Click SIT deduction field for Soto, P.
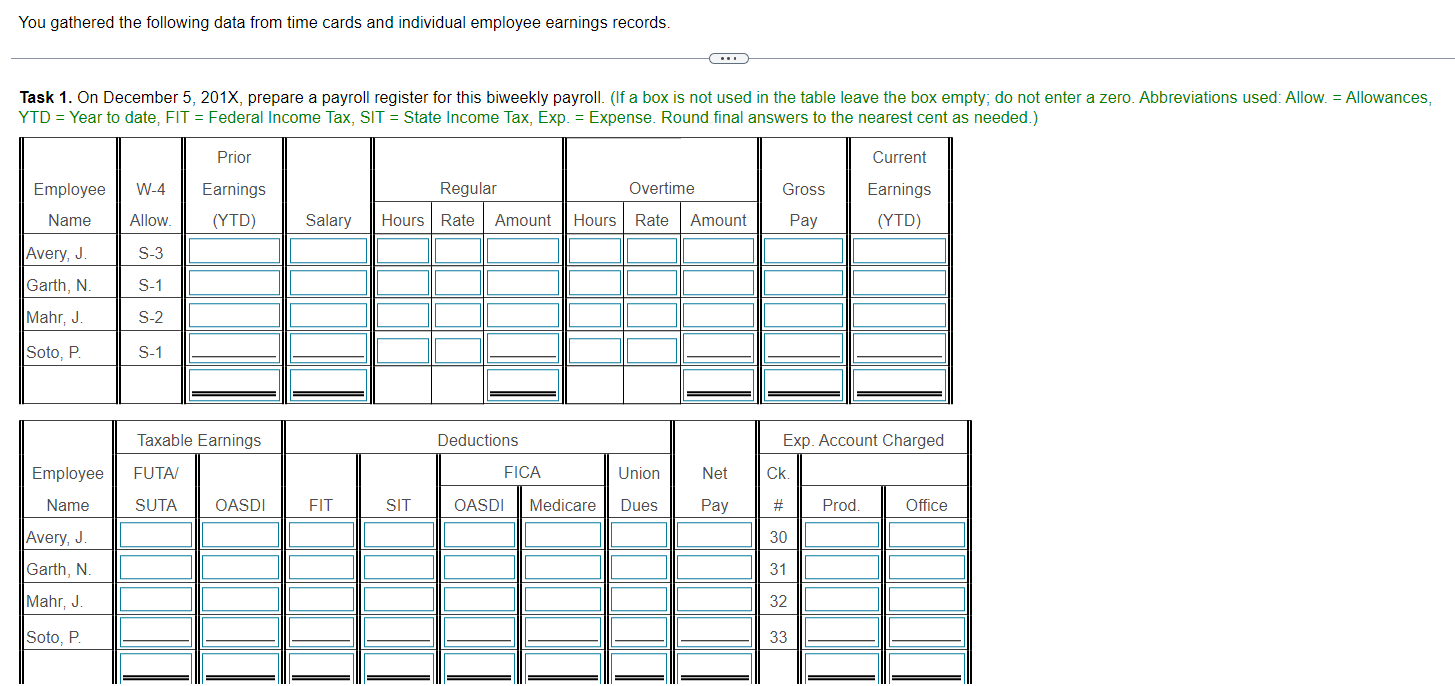Screen dimensions: 1455x686 pyautogui.click(x=397, y=631)
